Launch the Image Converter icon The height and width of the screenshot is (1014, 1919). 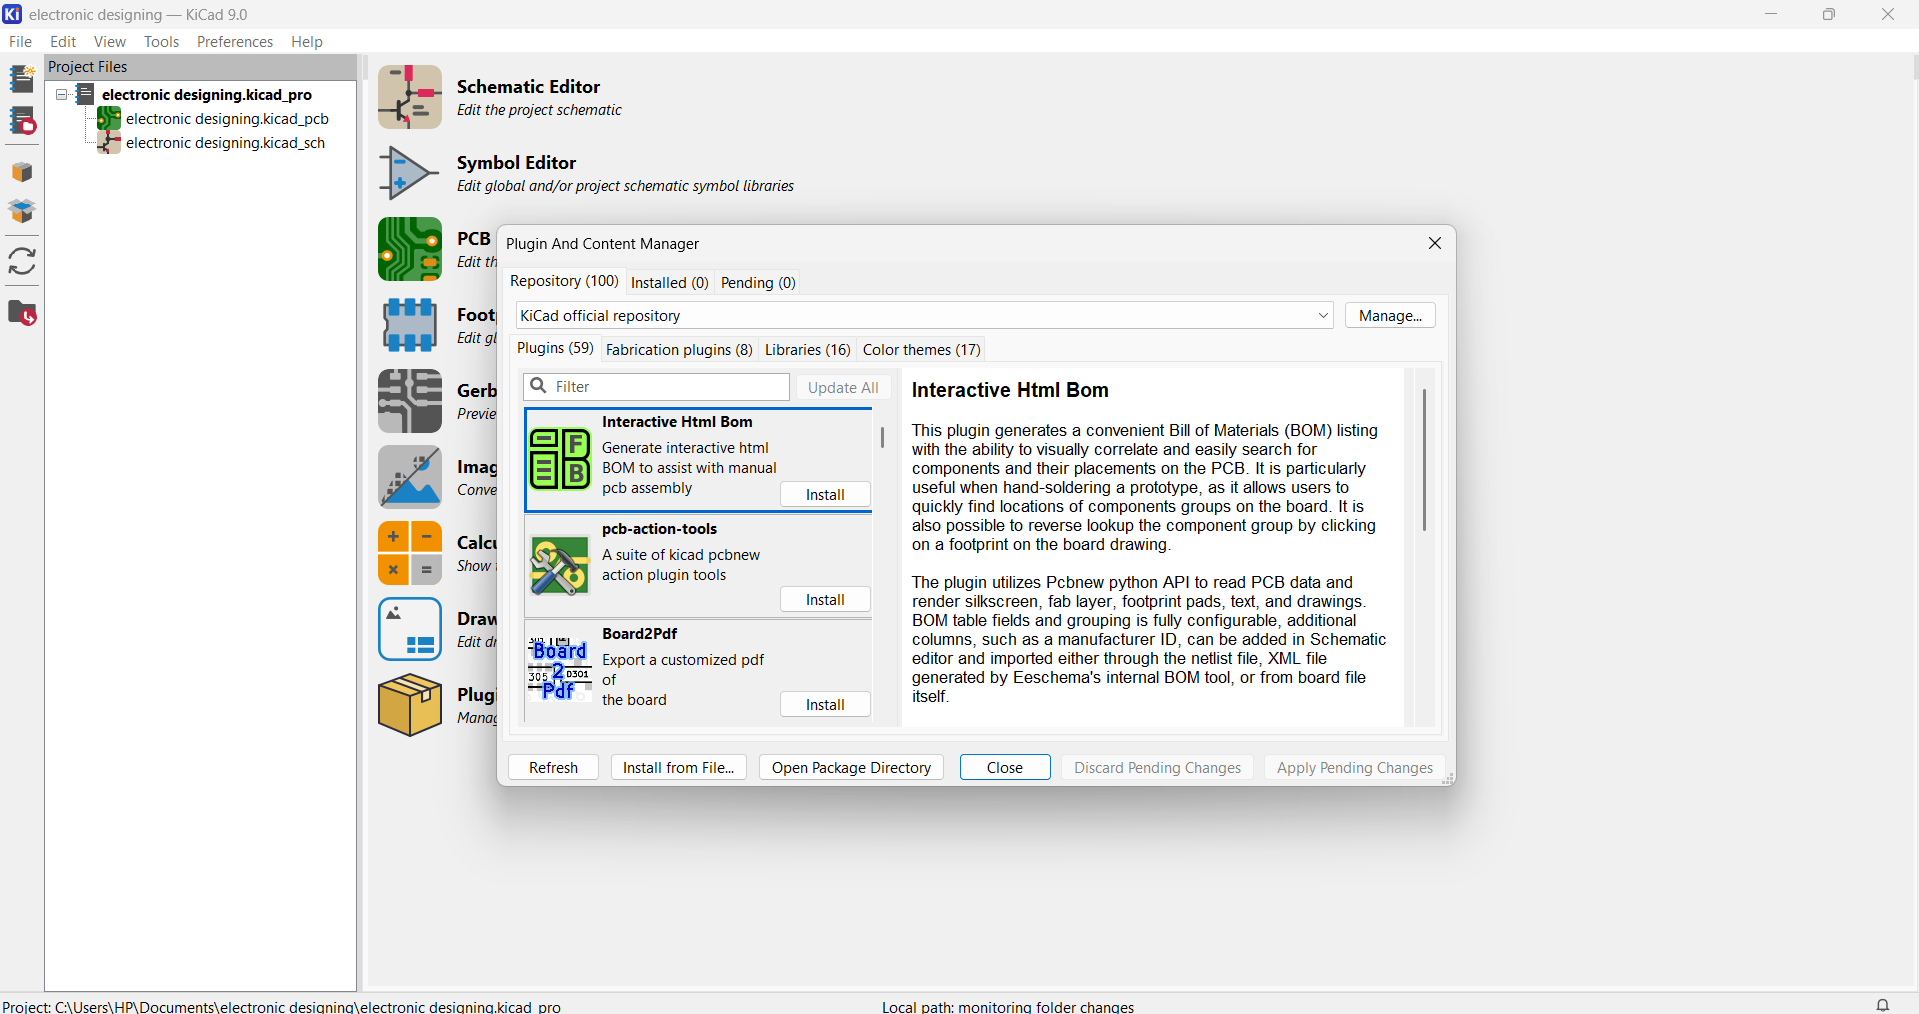pyautogui.click(x=410, y=477)
